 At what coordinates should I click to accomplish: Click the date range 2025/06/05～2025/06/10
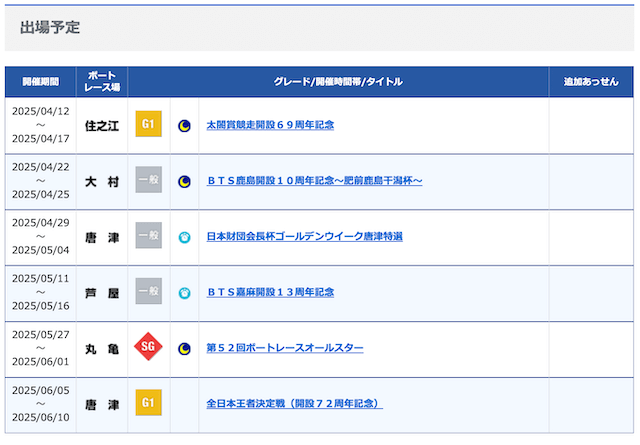pyautogui.click(x=40, y=404)
